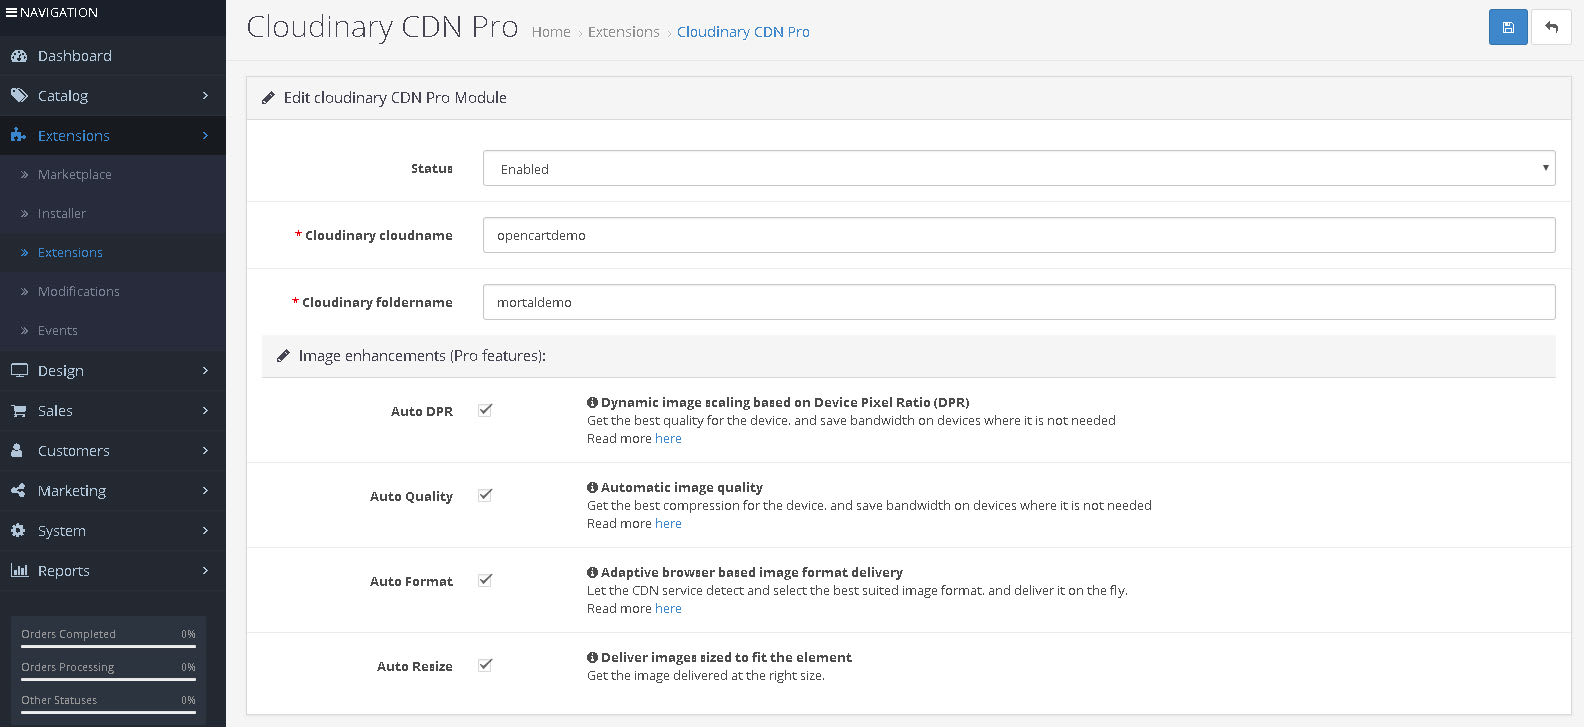Click the Extensions puzzle piece icon
This screenshot has height=727, width=1584.
coord(18,136)
